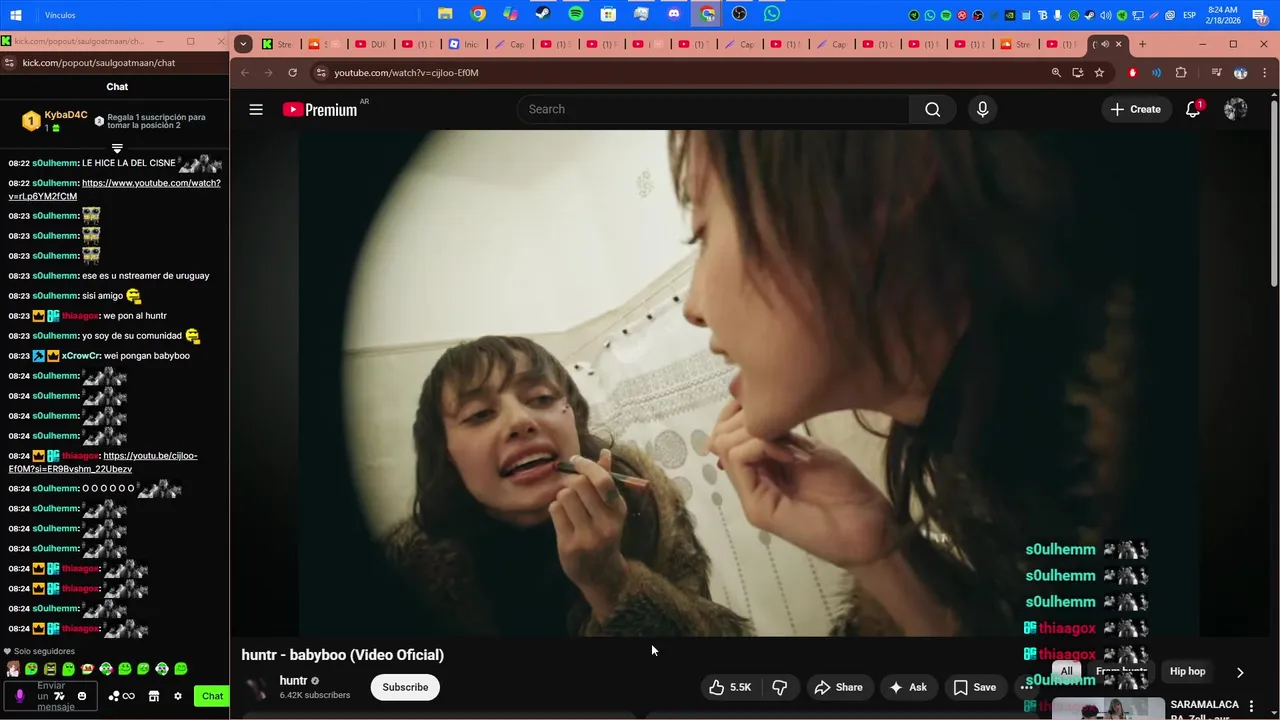Open s0ulhemm's youtube.com/watch link in chat

(x=114, y=190)
